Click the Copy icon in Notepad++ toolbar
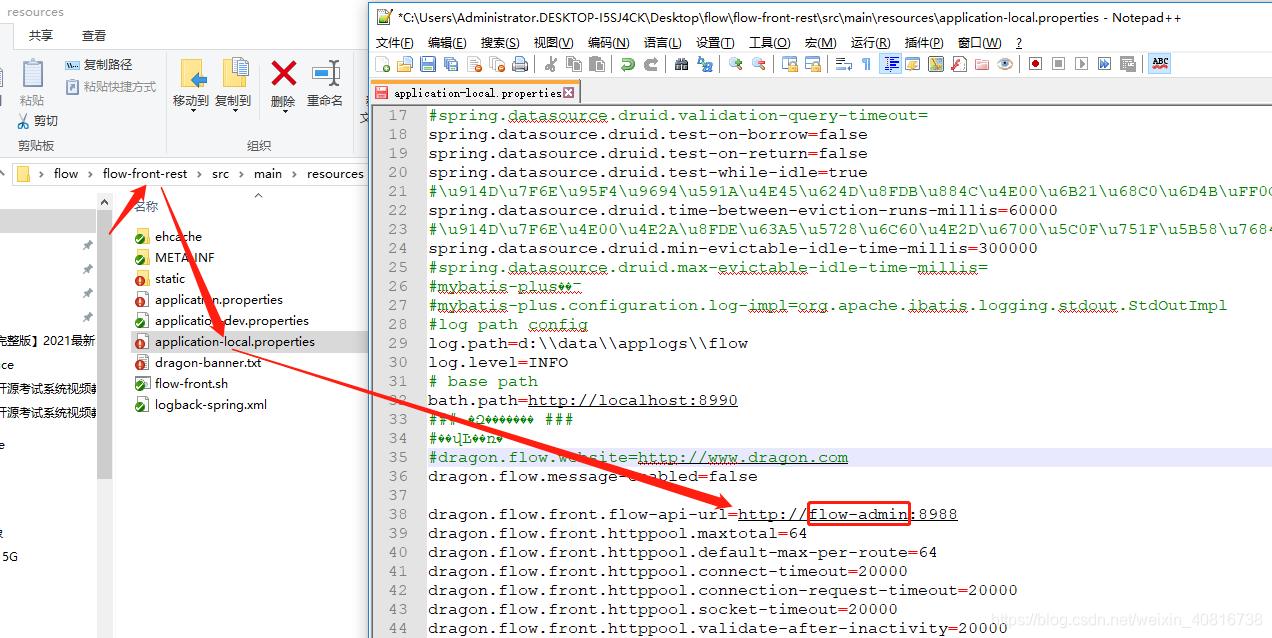 click(x=573, y=64)
